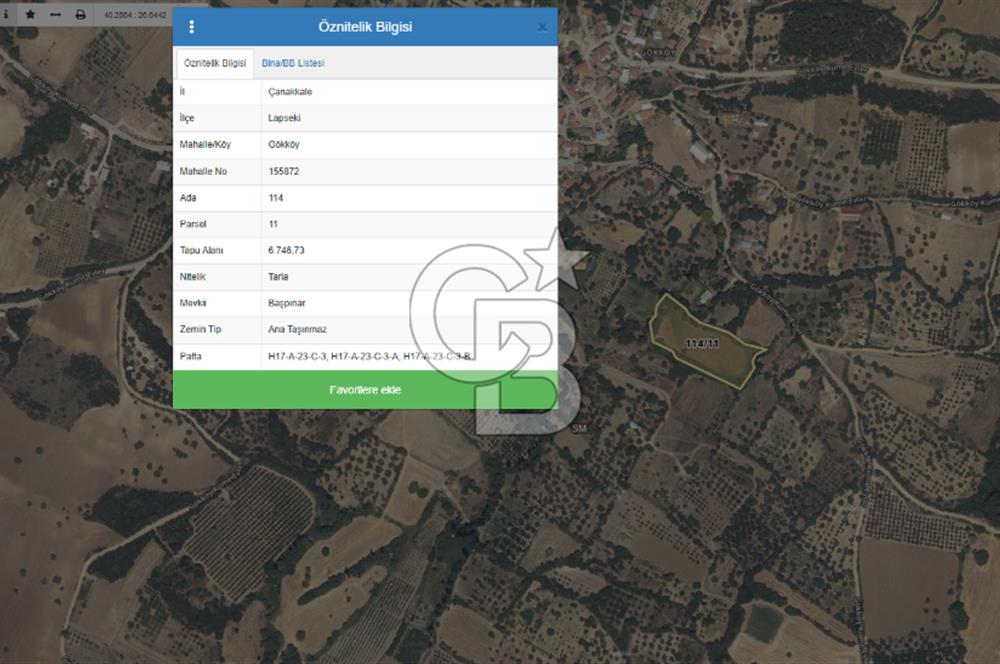1000x664 pixels.
Task: Click the info icon in the toolbar
Action: click(x=6, y=14)
